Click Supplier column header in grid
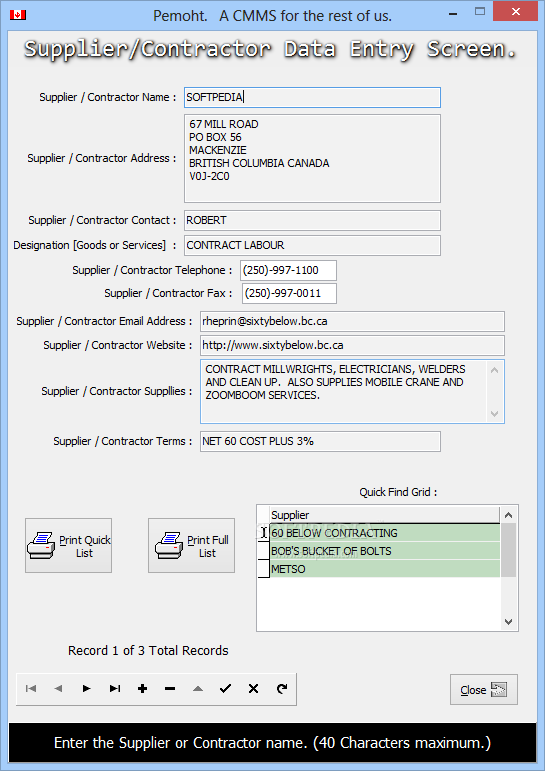This screenshot has width=545, height=771. pos(385,515)
